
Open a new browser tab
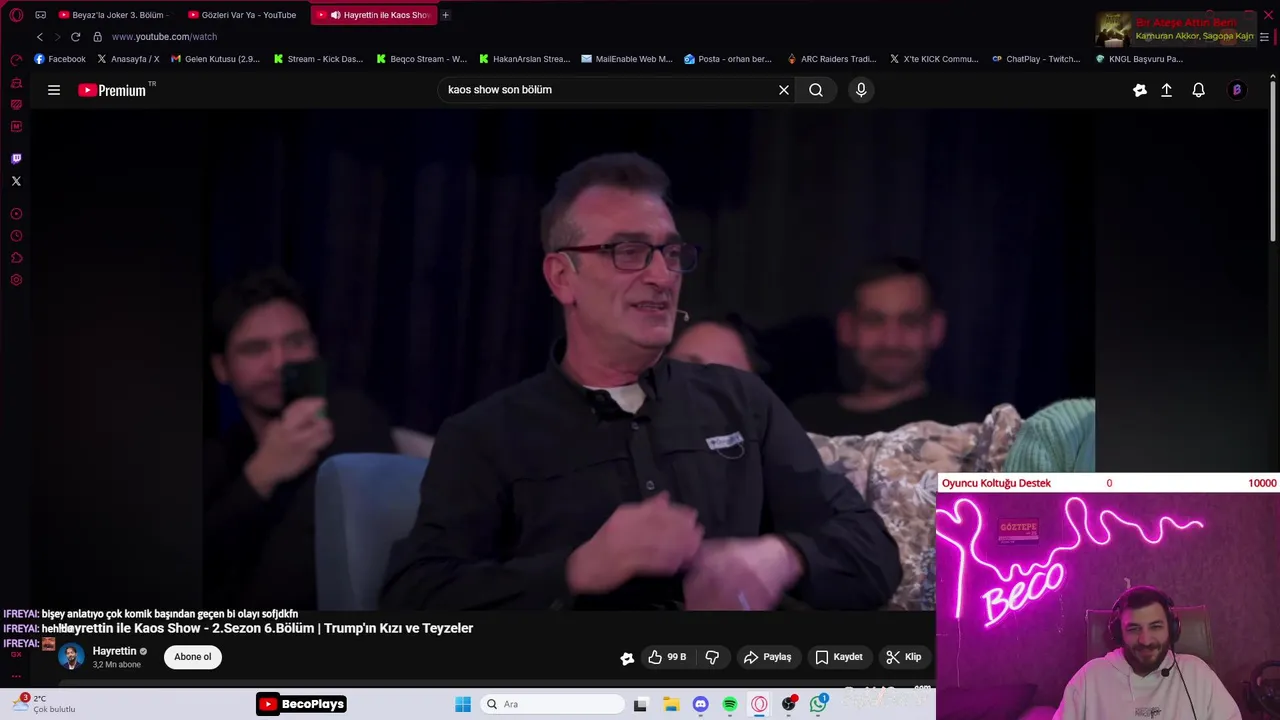446,15
